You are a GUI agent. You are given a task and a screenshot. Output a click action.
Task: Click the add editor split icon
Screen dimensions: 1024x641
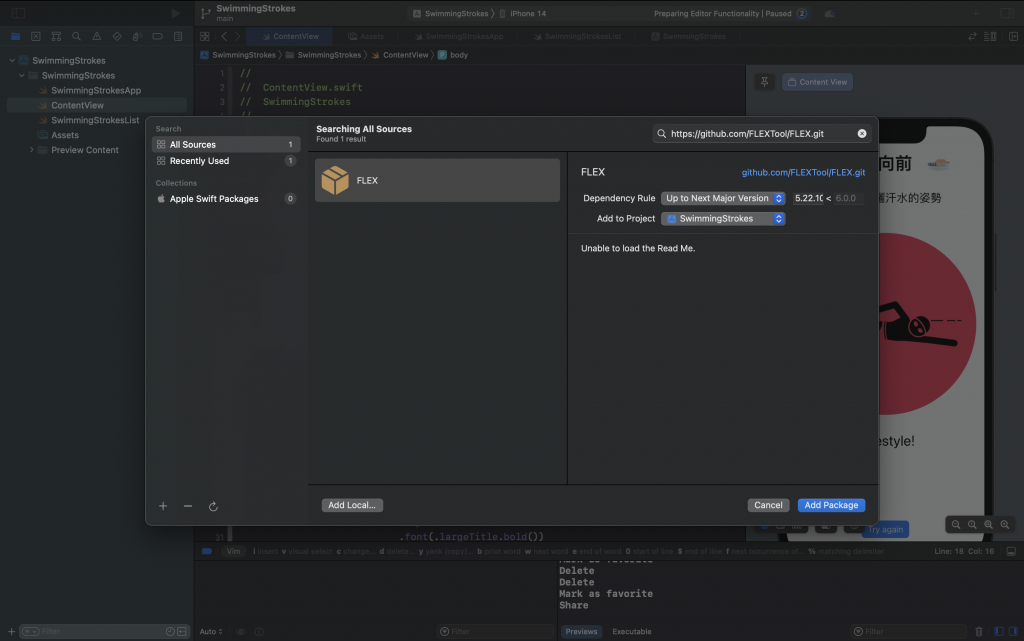coord(1013,37)
